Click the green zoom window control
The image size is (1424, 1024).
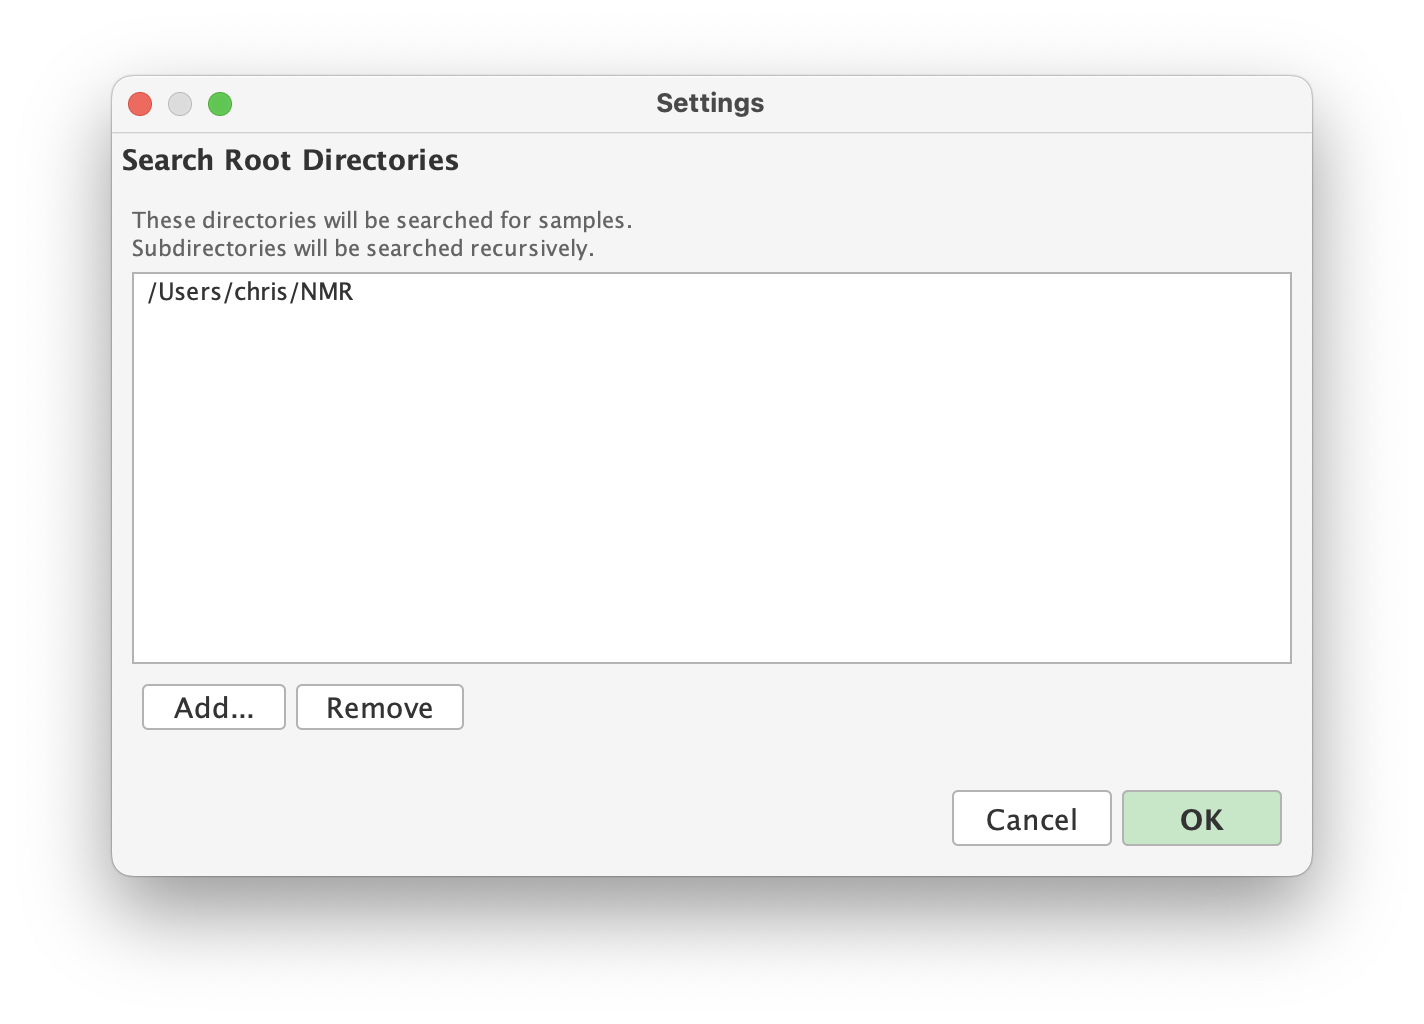point(220,104)
